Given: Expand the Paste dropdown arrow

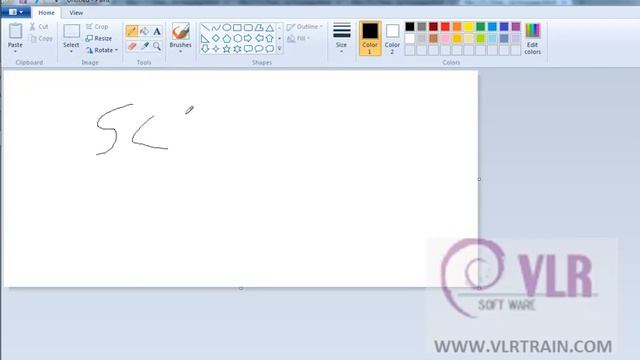Looking at the screenshot, I should 16,50.
